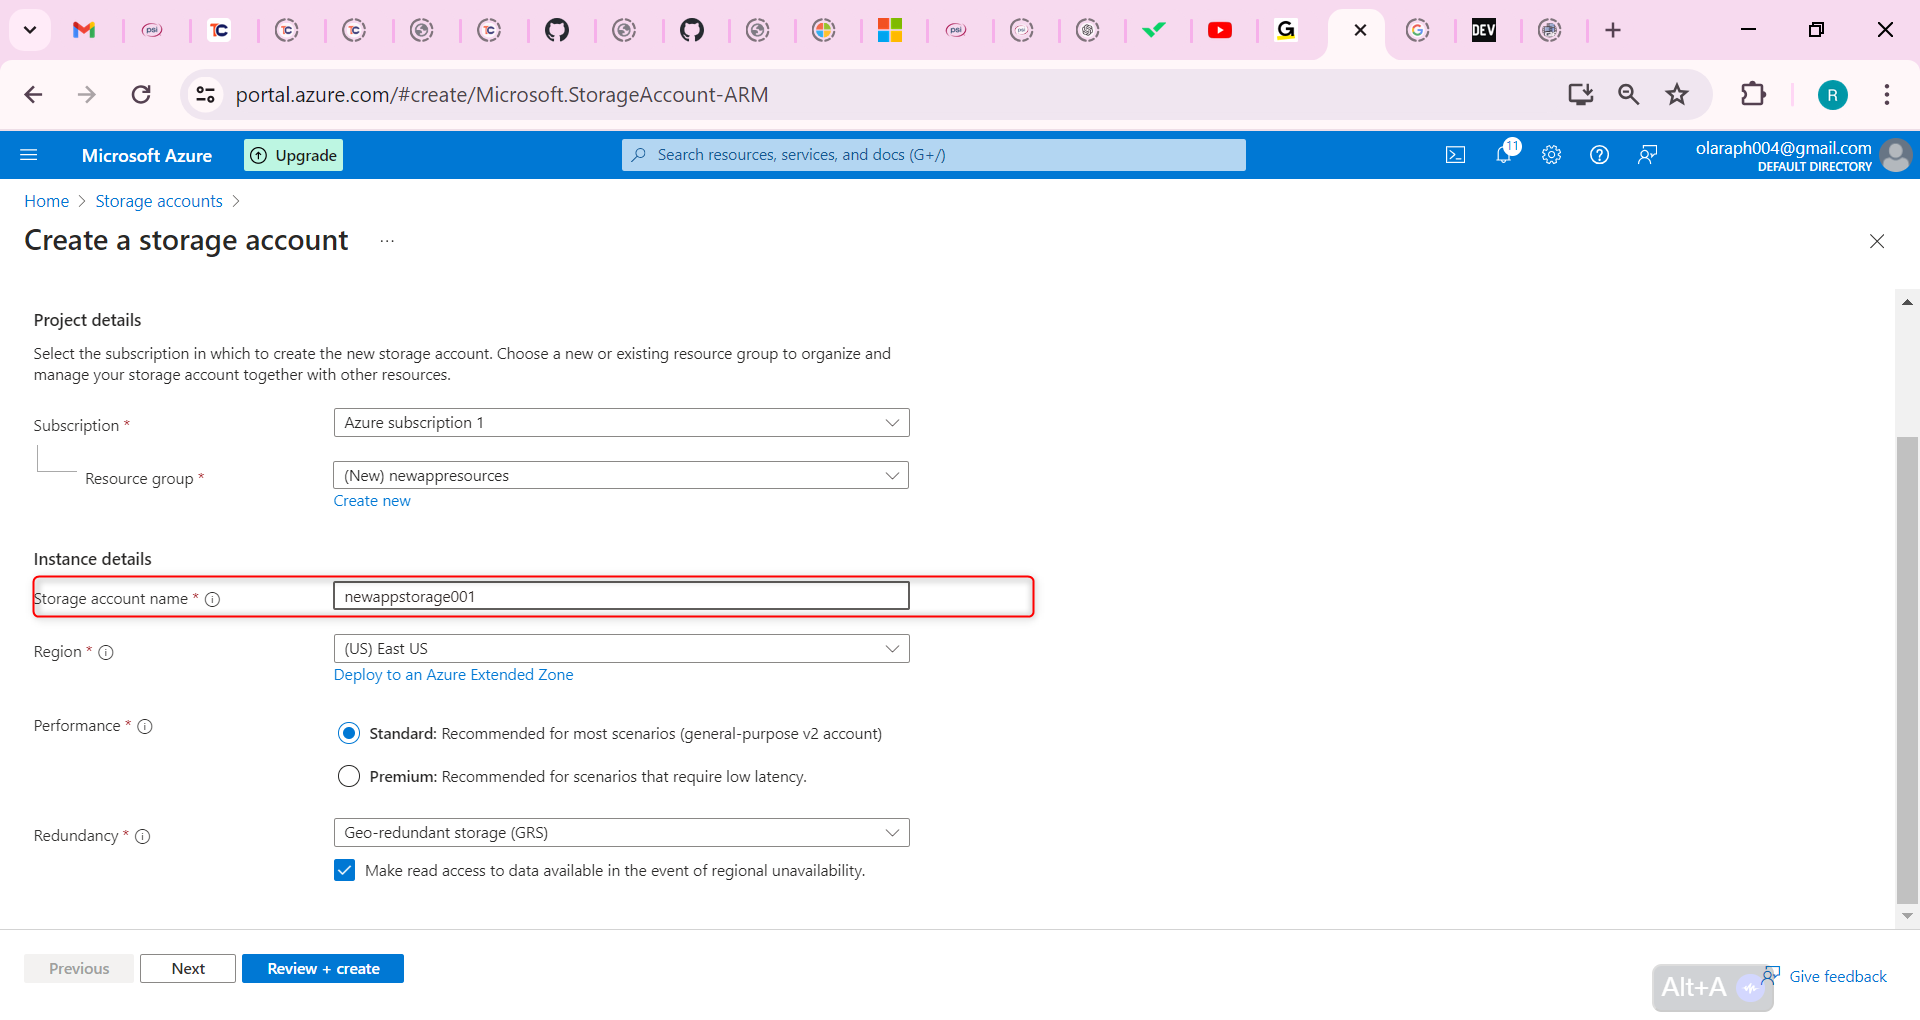1920x1020 pixels.
Task: Open Deploy to an Azure Extended Zone link
Action: click(454, 675)
